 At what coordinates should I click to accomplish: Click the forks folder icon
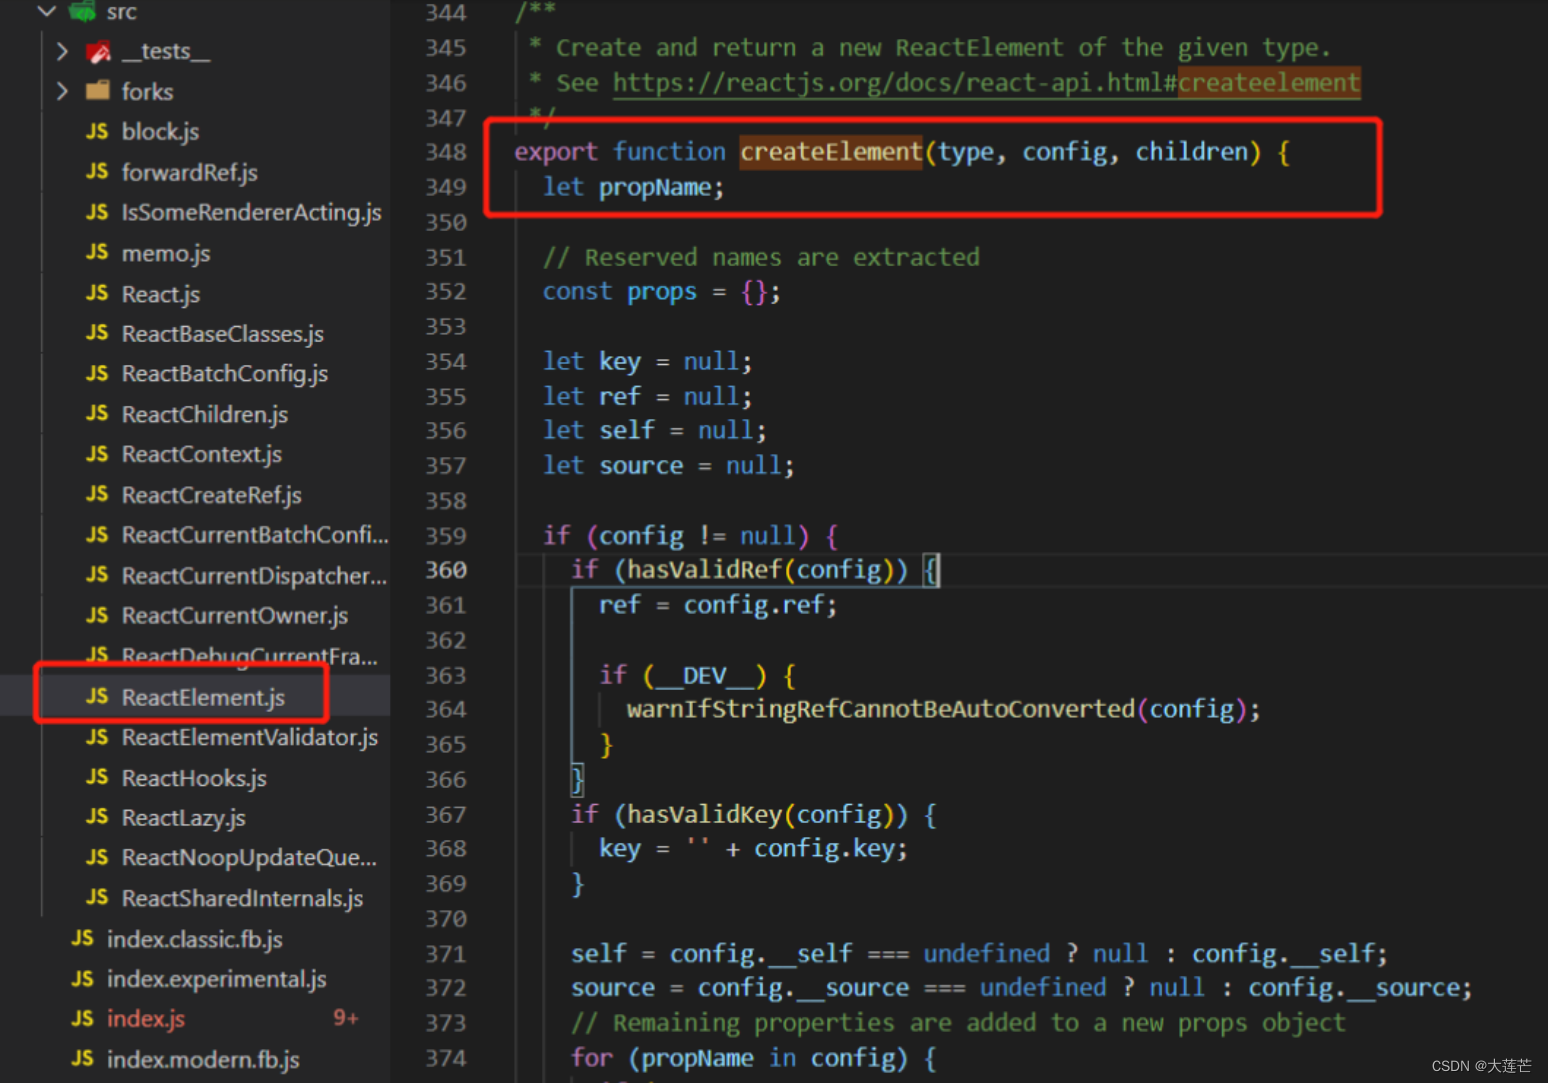[x=98, y=91]
